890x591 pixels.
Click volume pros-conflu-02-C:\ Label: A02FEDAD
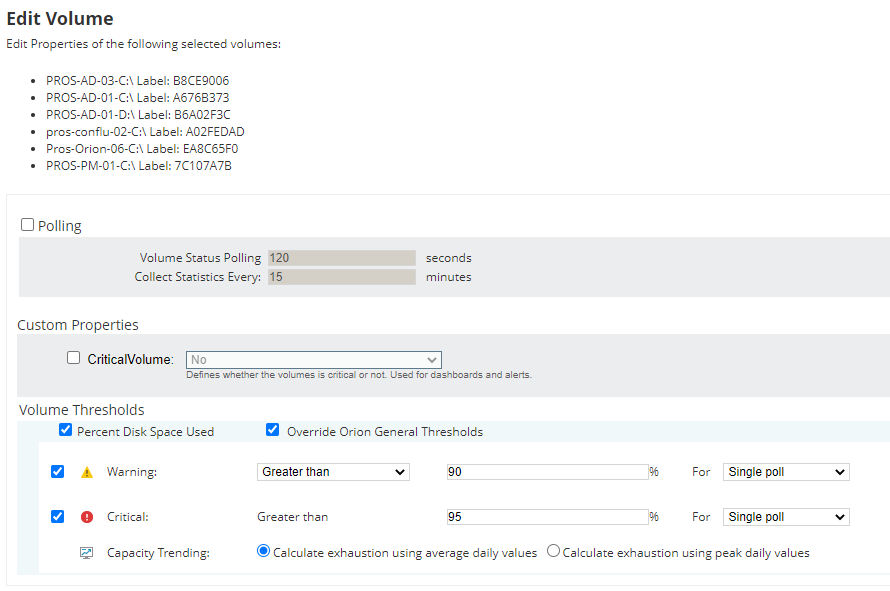145,132
